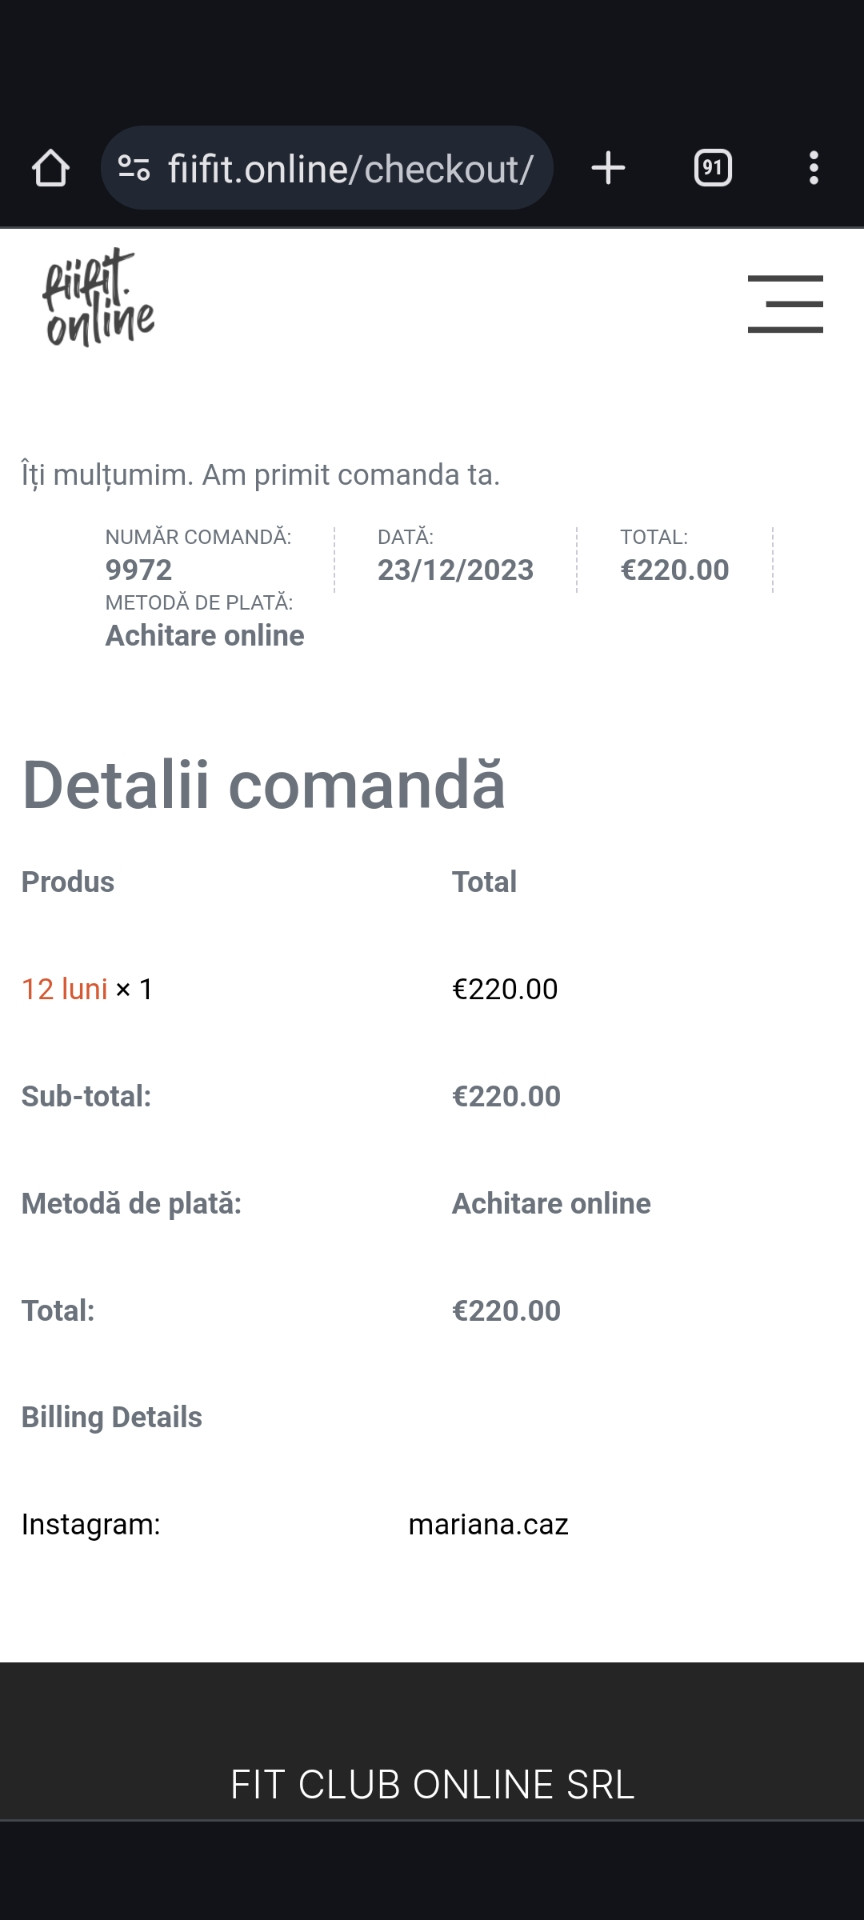Viewport: 864px width, 1920px height.
Task: Tap the Sub-total €220.00 amount
Action: [x=506, y=1096]
